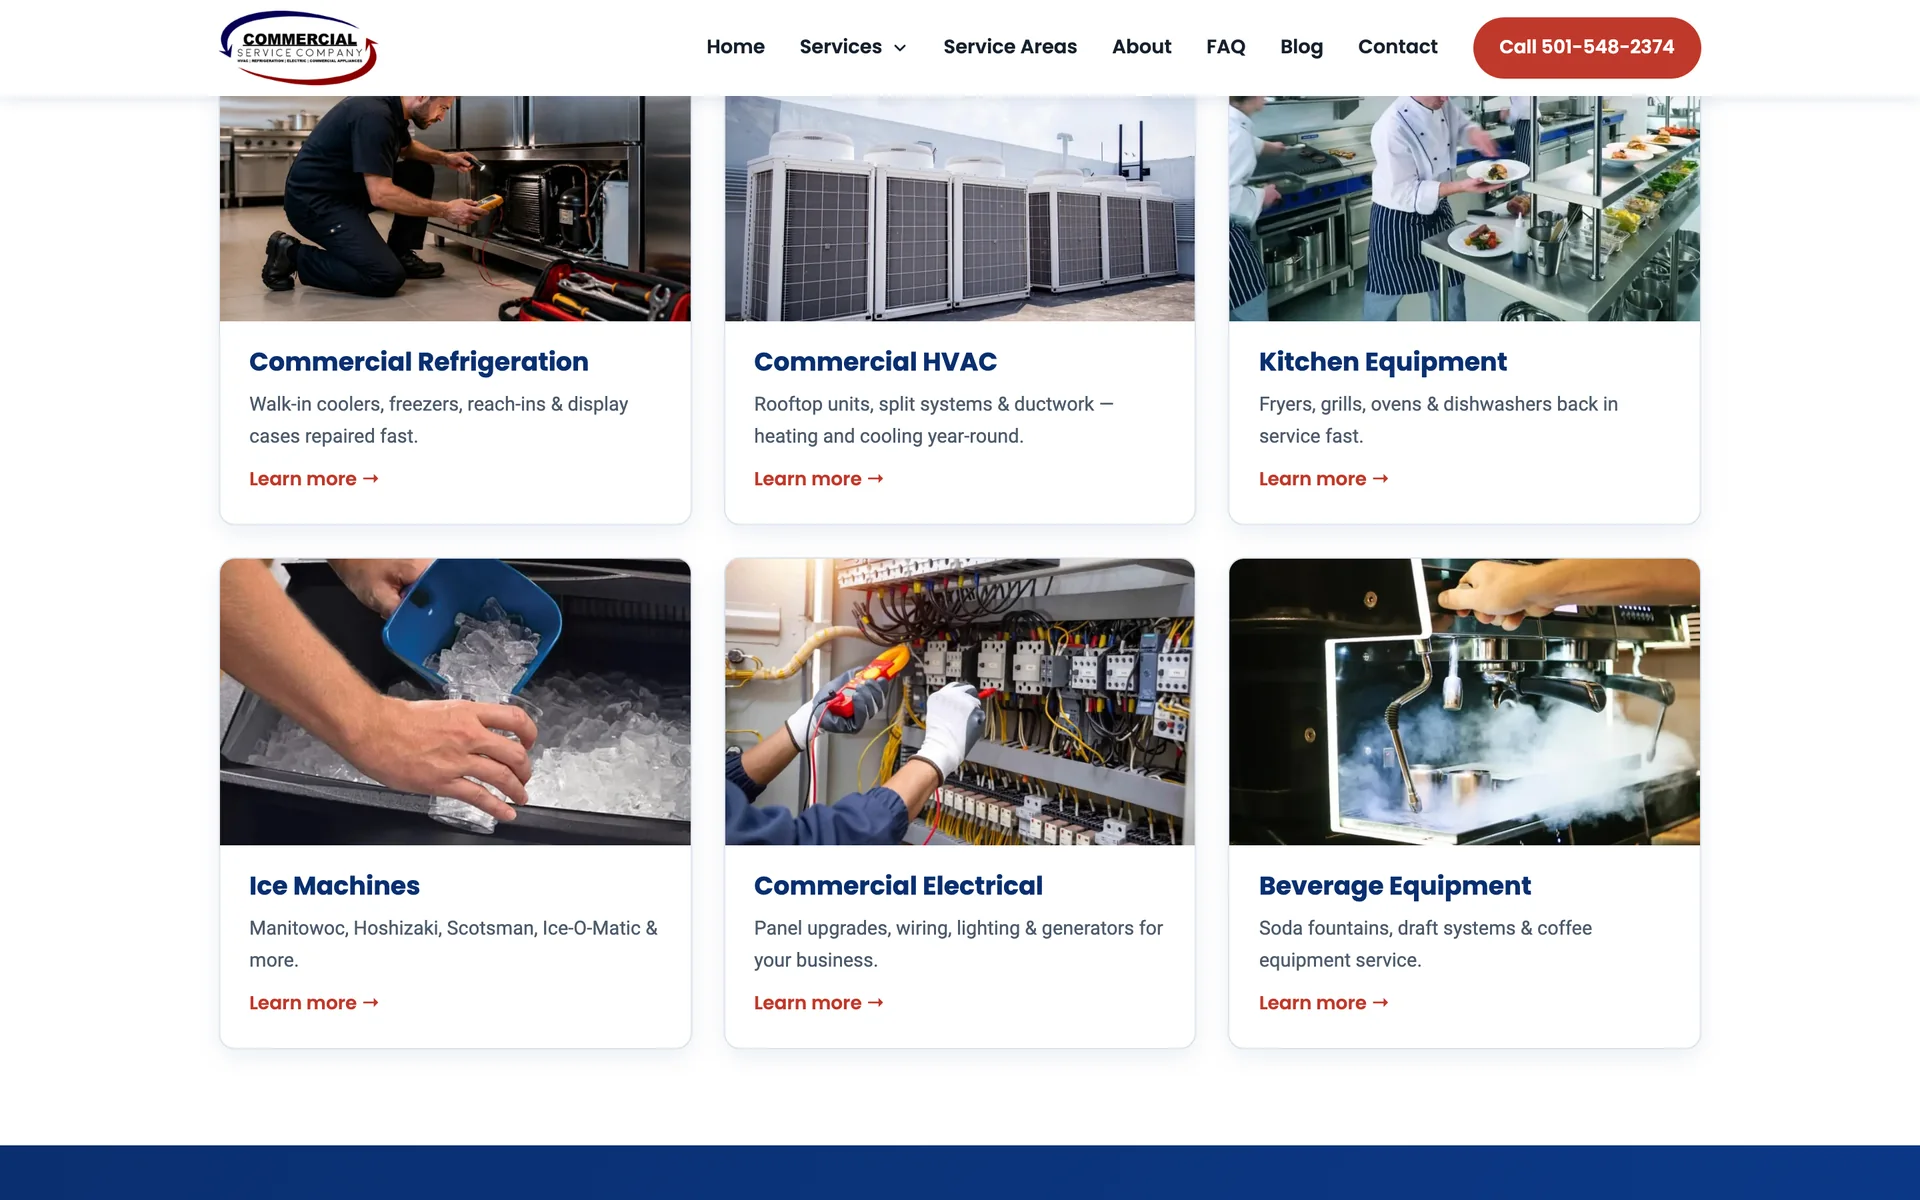Click 'Soda fountains, draft systems' description text
The image size is (1920, 1200).
(1425, 944)
